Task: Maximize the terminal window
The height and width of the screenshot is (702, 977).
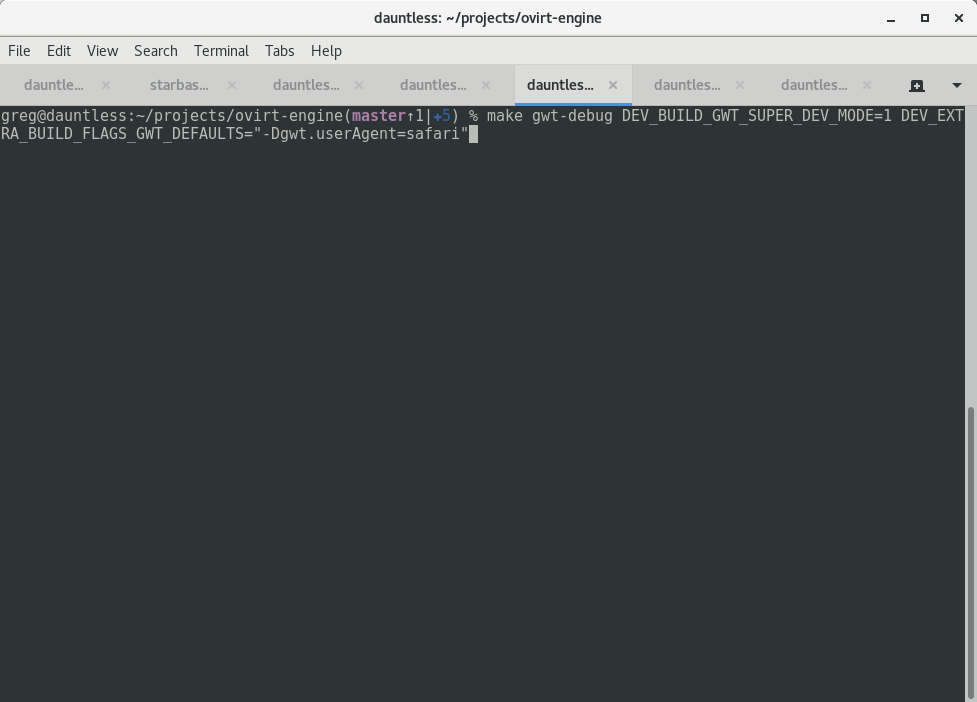Action: pyautogui.click(x=925, y=18)
